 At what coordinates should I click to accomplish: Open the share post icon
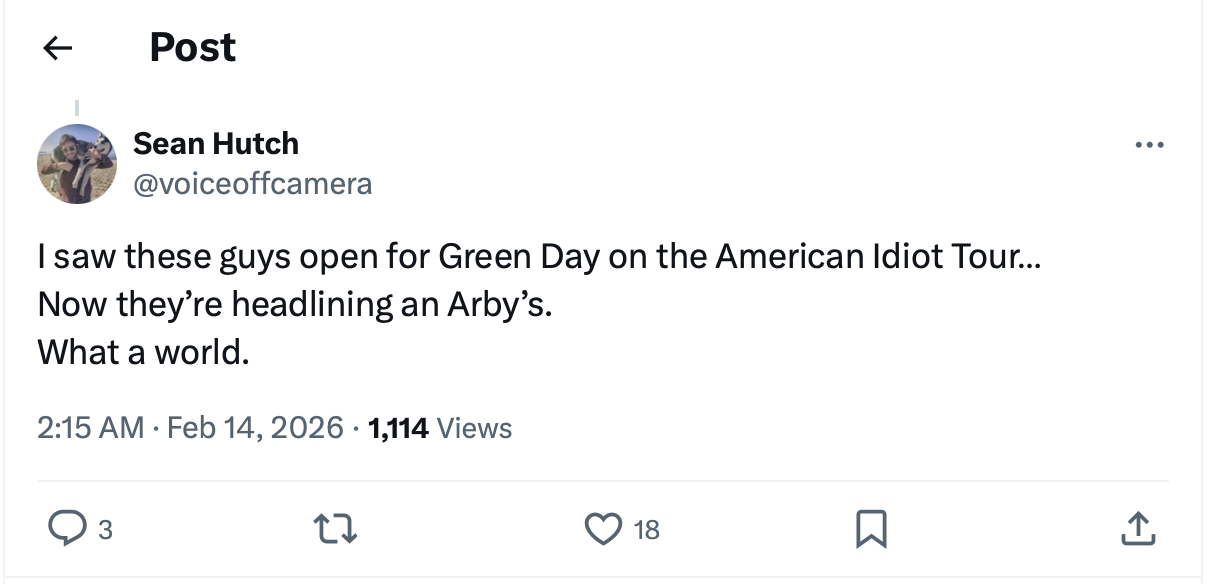[1137, 529]
